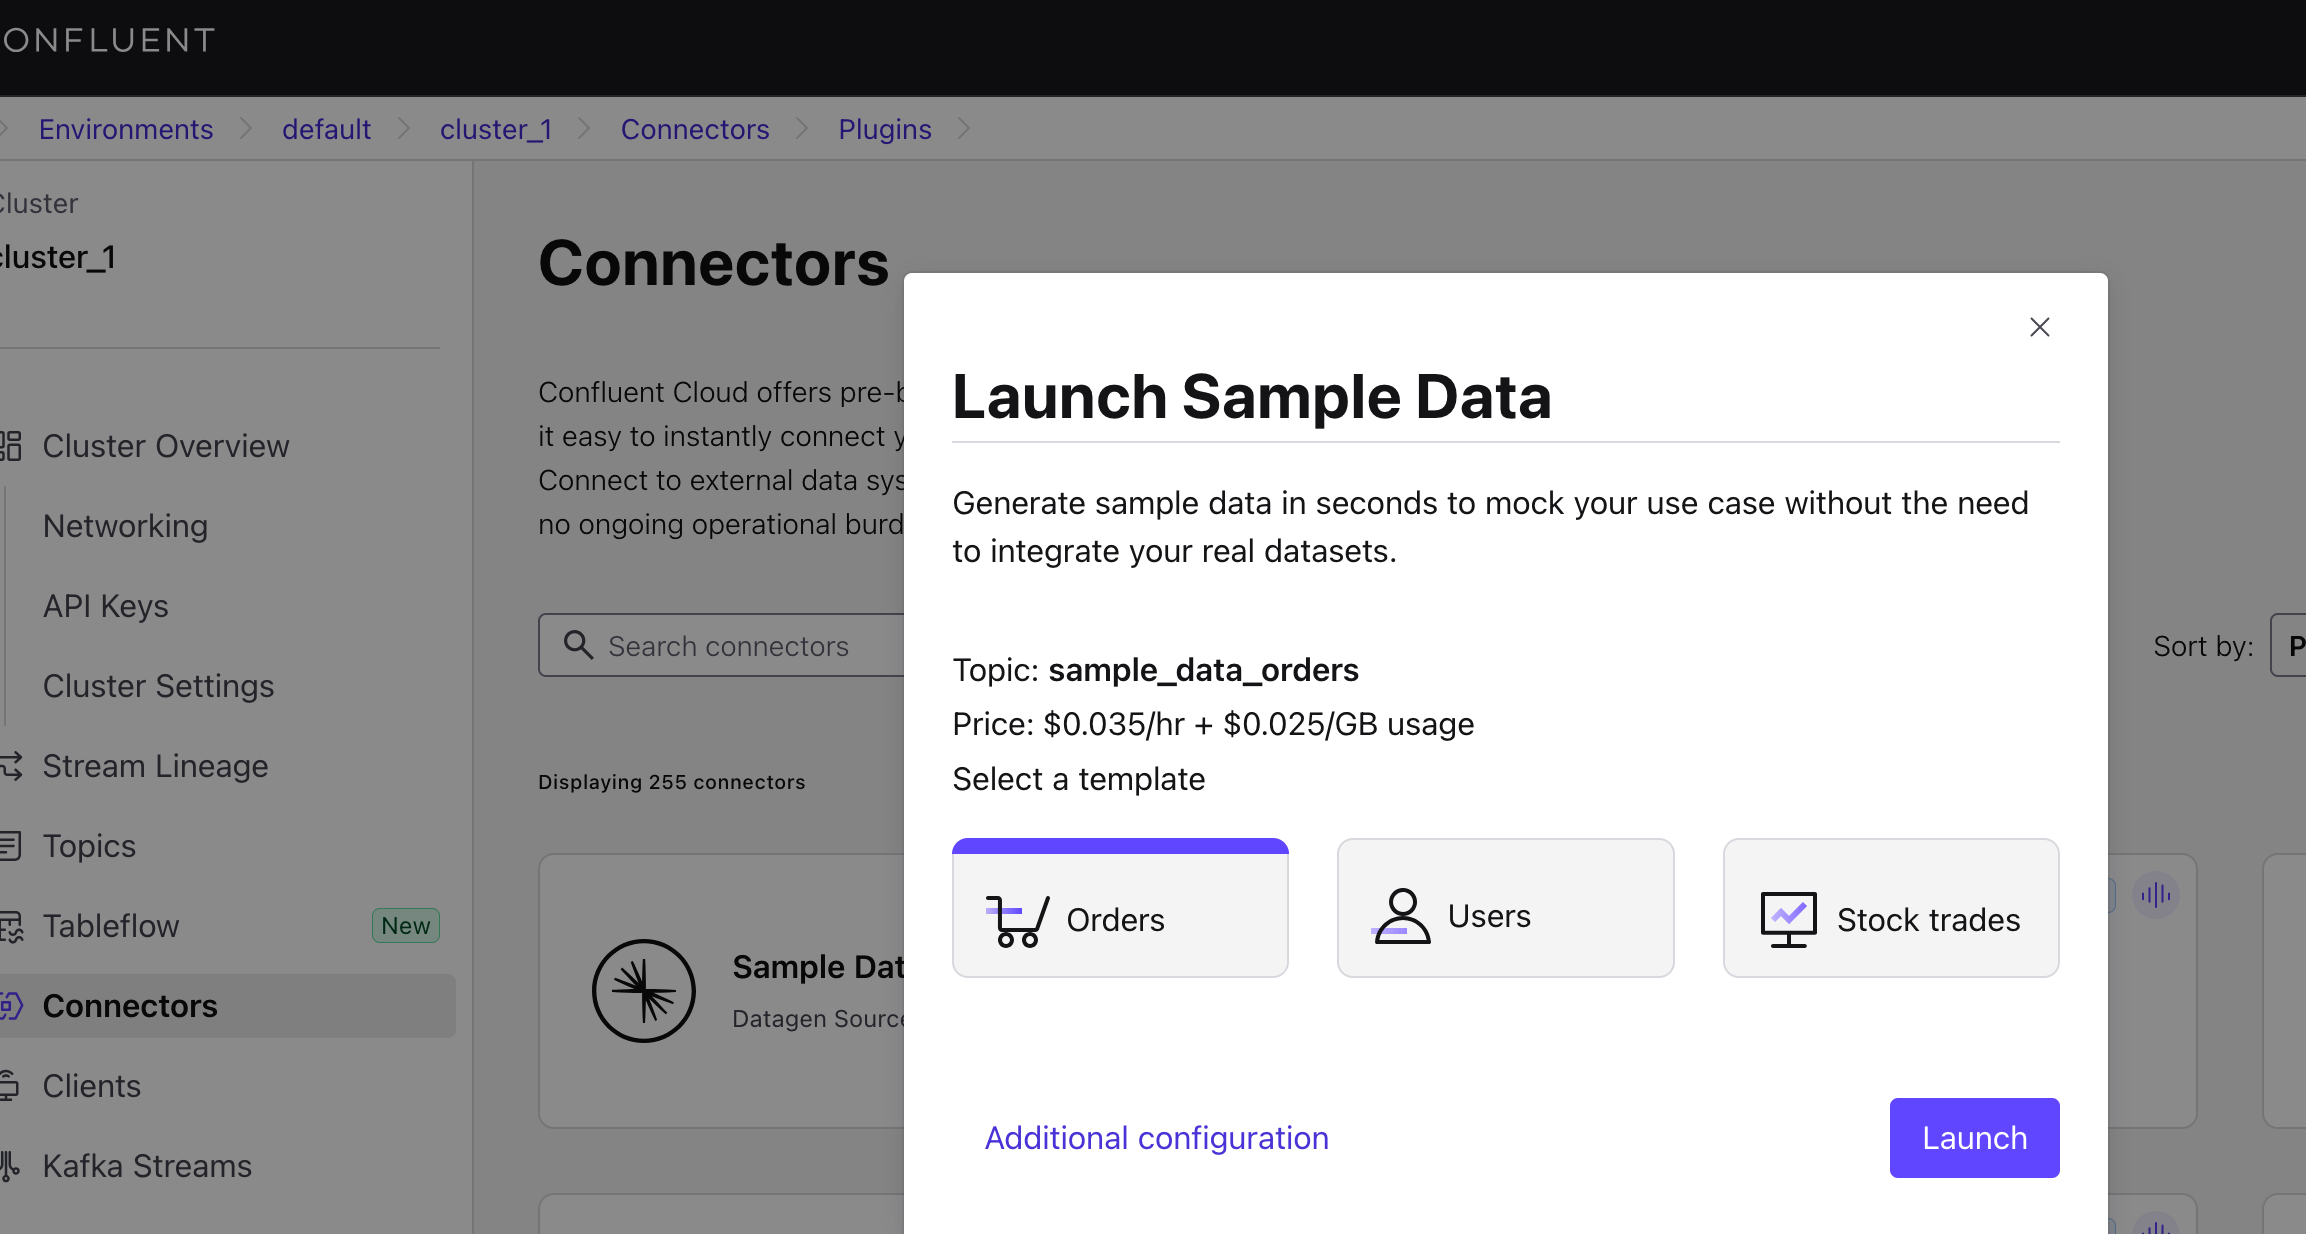Click the Datagen Source connector logo
The height and width of the screenshot is (1234, 2306).
click(643, 990)
